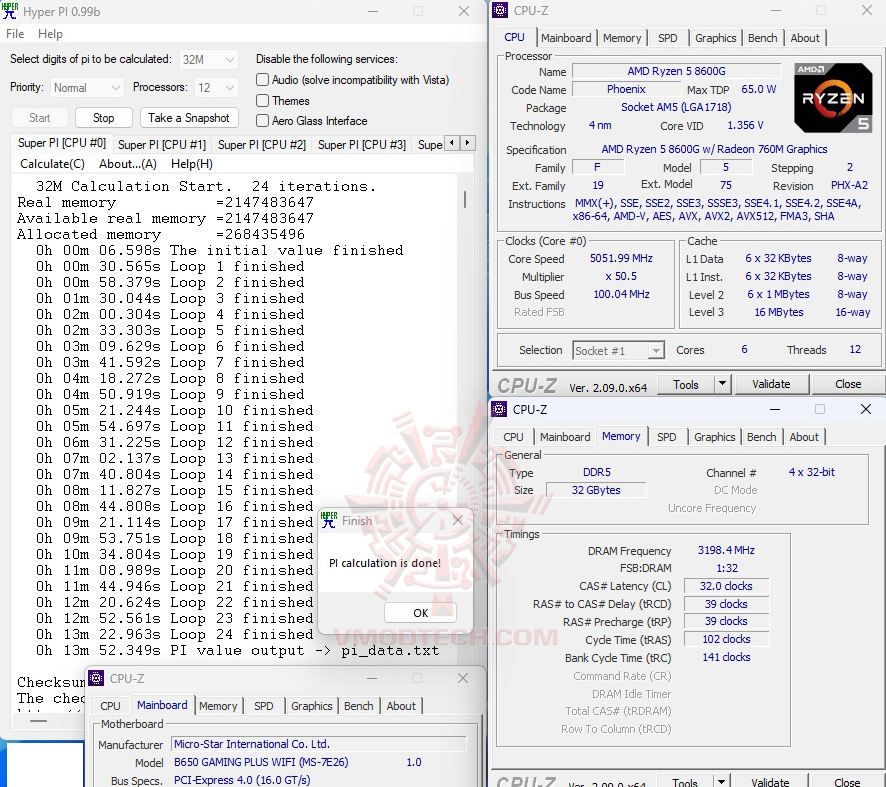Click the AMD Ryzen 5 logo image
886x787 pixels.
833,98
